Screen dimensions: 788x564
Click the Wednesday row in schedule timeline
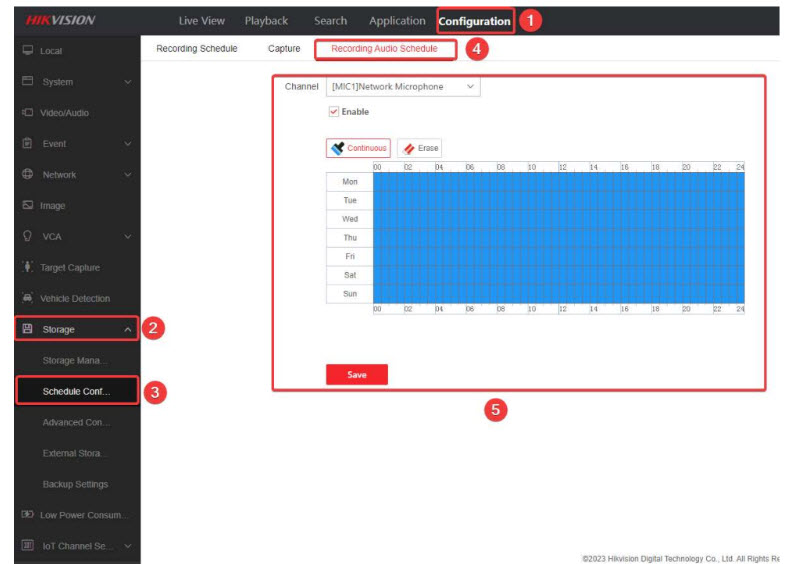tap(558, 219)
